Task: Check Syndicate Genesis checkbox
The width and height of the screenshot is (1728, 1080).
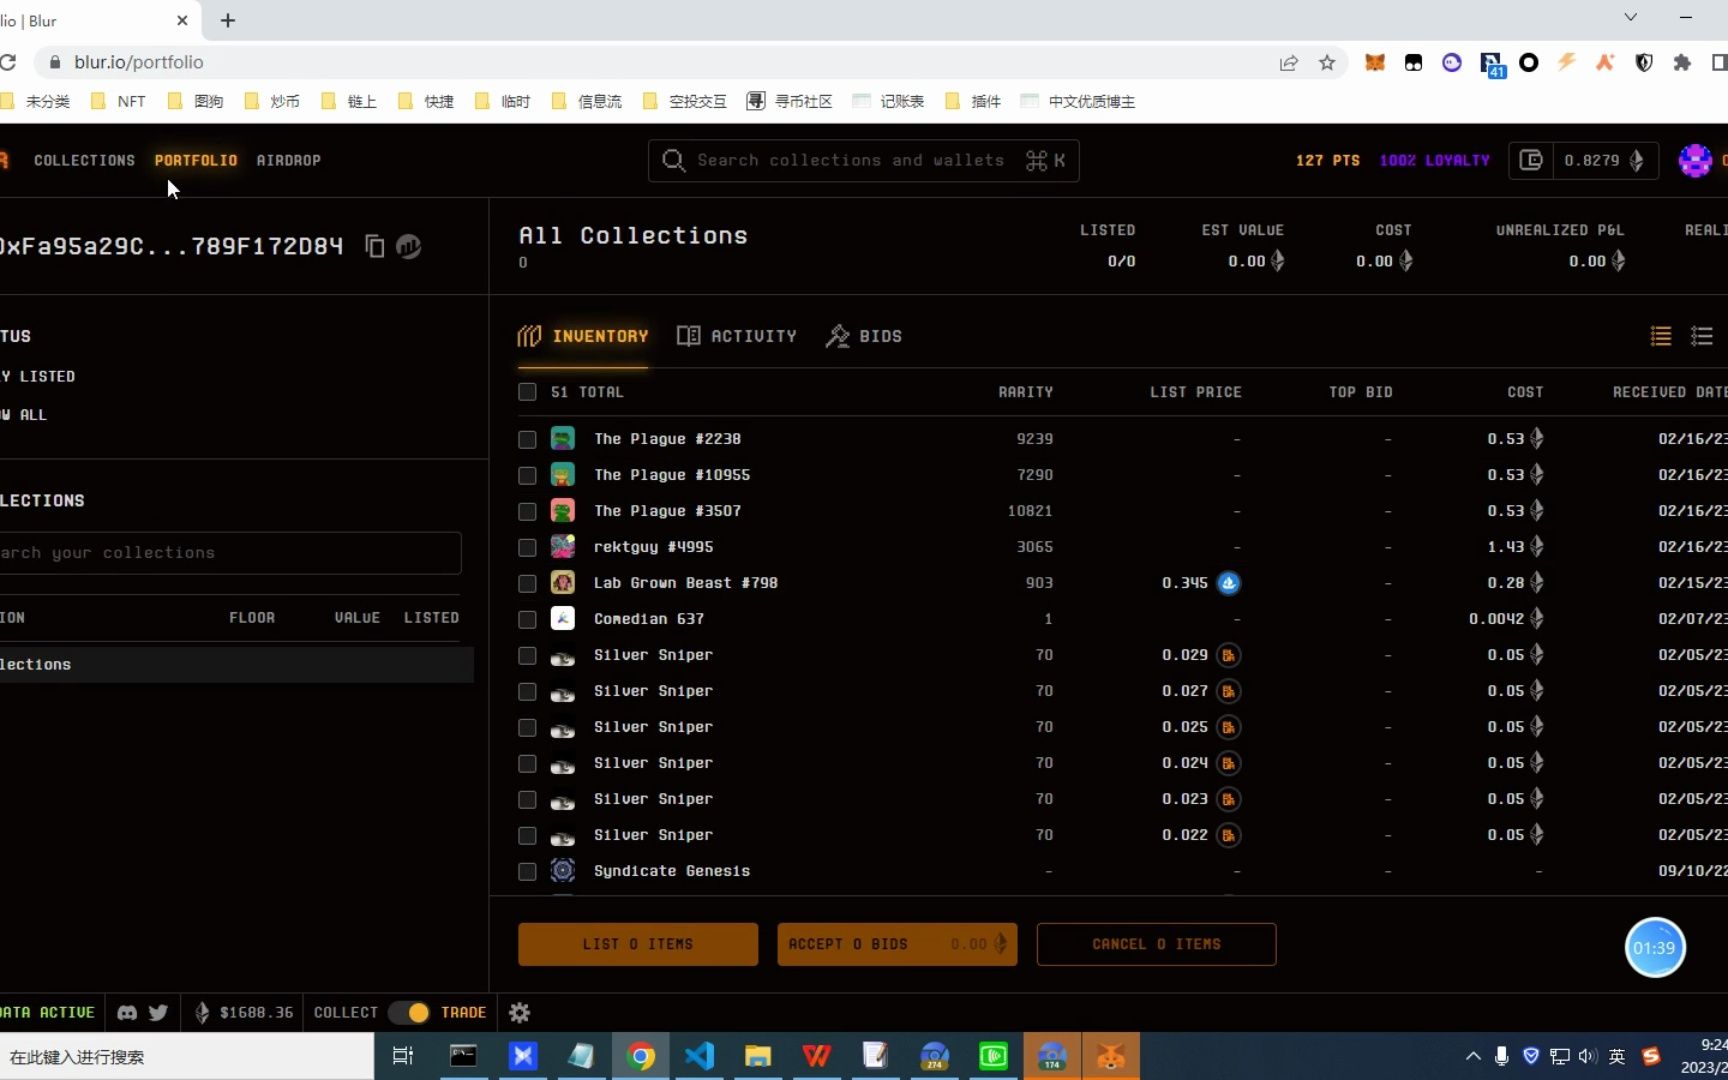Action: point(527,871)
